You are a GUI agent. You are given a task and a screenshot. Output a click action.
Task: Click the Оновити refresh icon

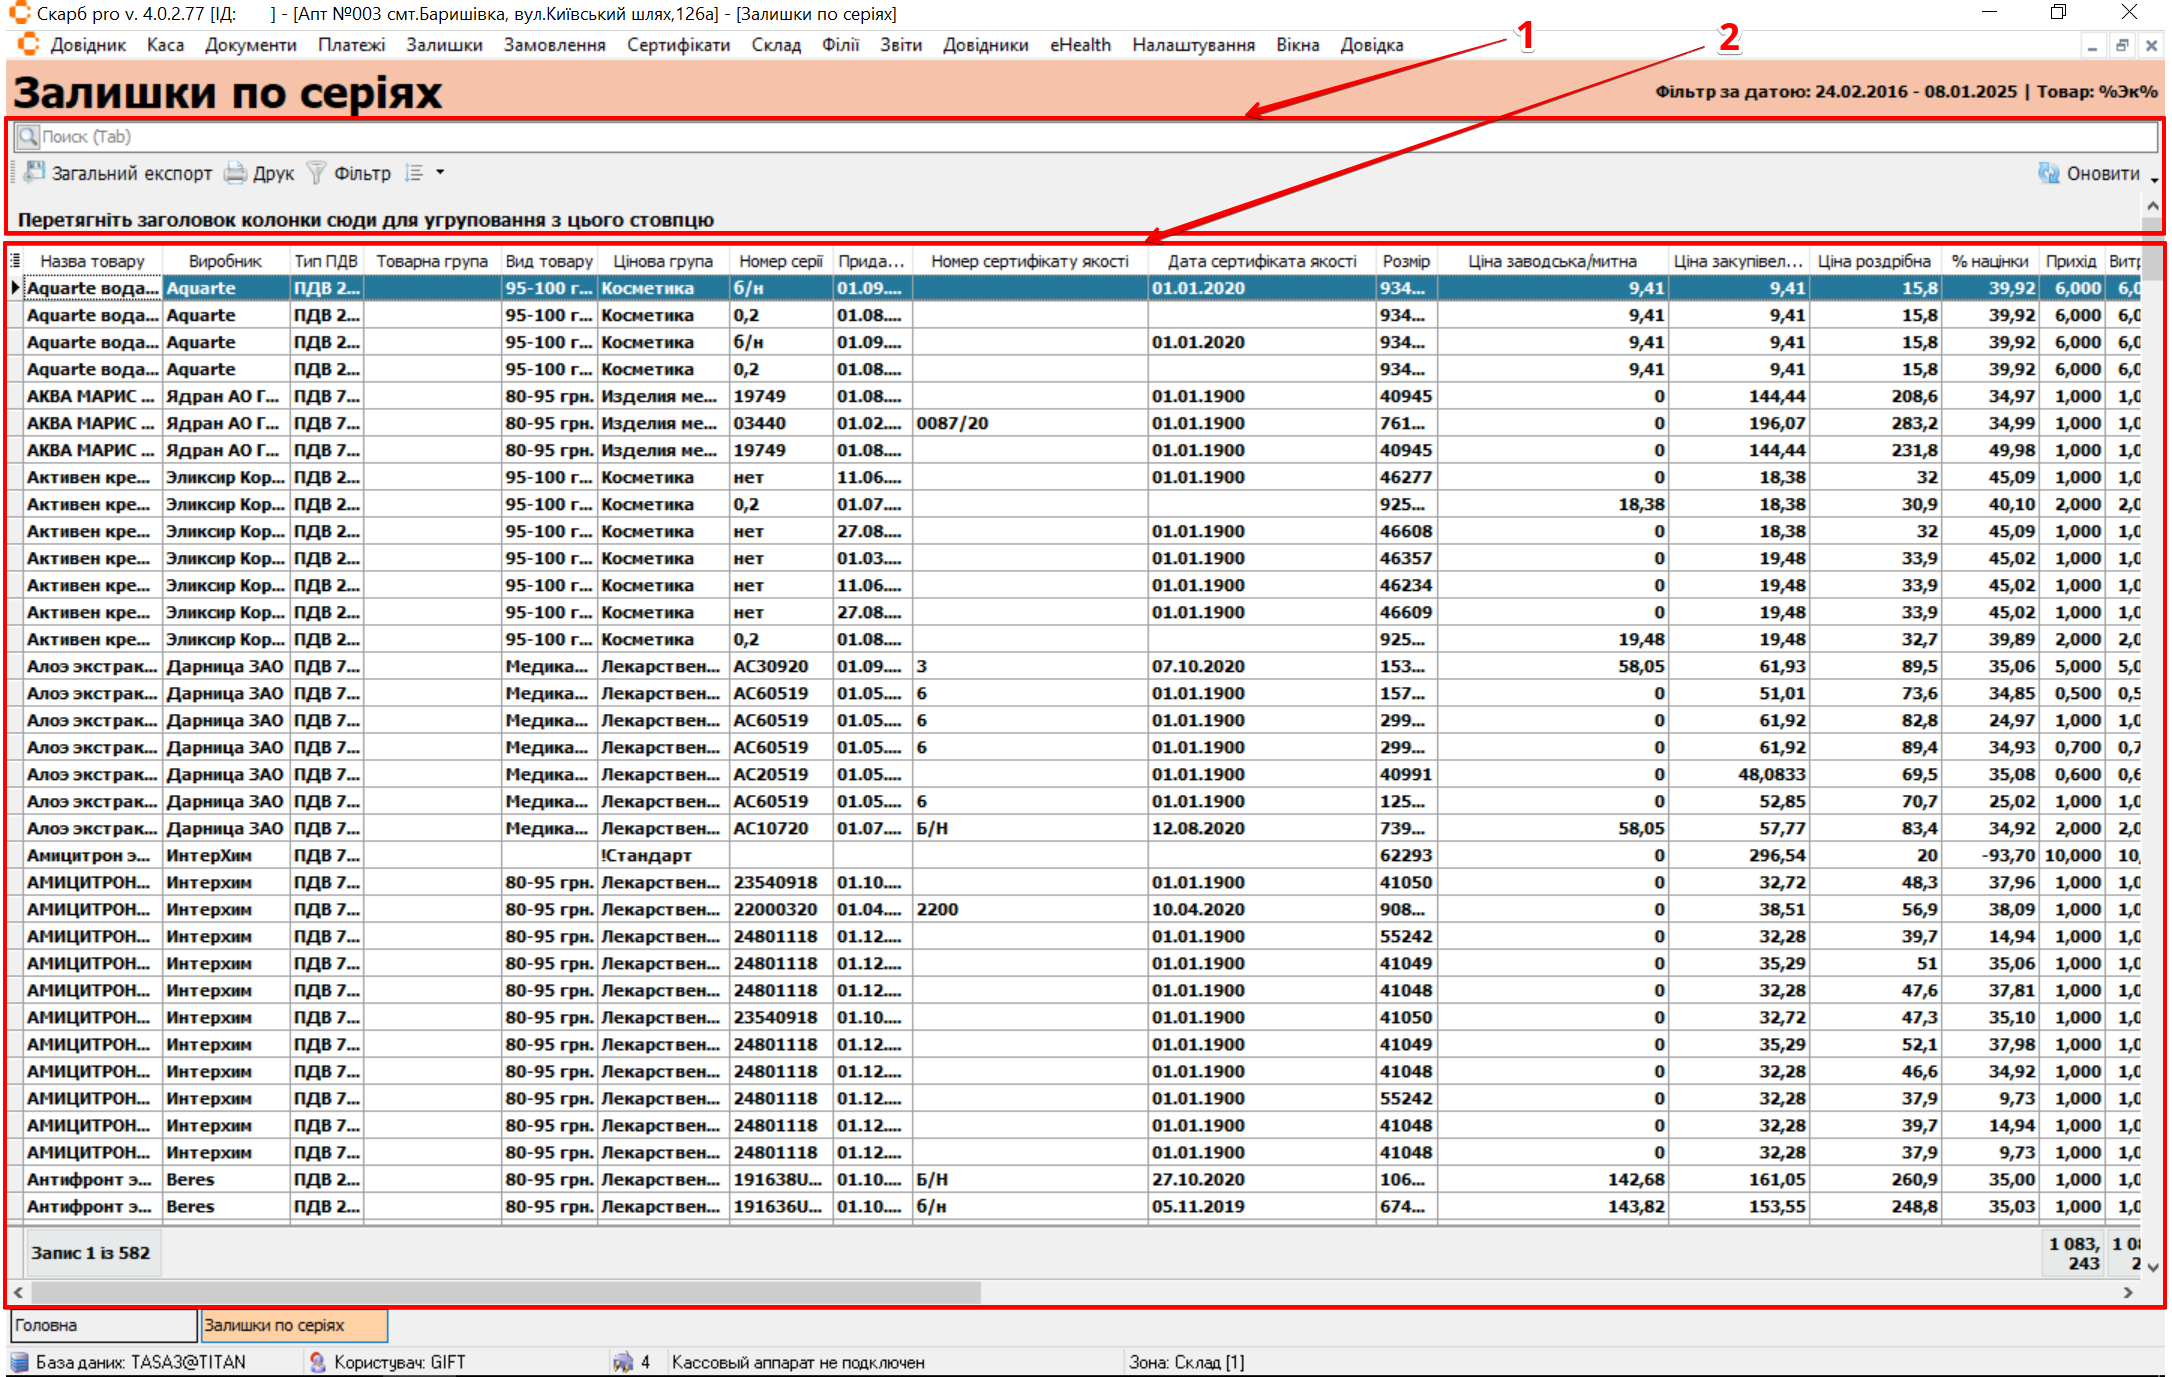[x=2048, y=173]
